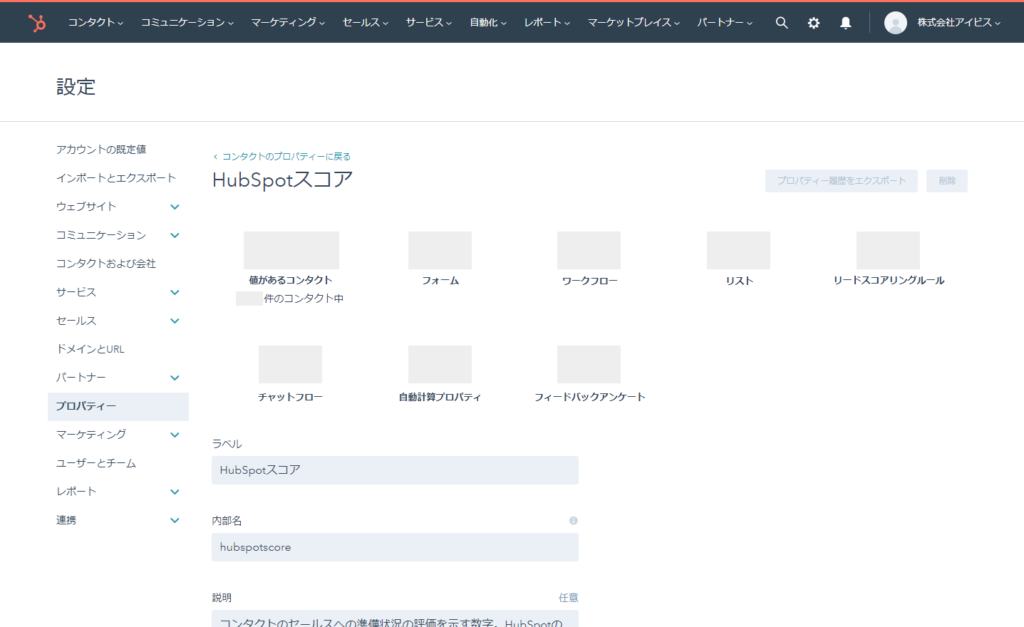Open the マーケットプレイス navigation menu

633,23
